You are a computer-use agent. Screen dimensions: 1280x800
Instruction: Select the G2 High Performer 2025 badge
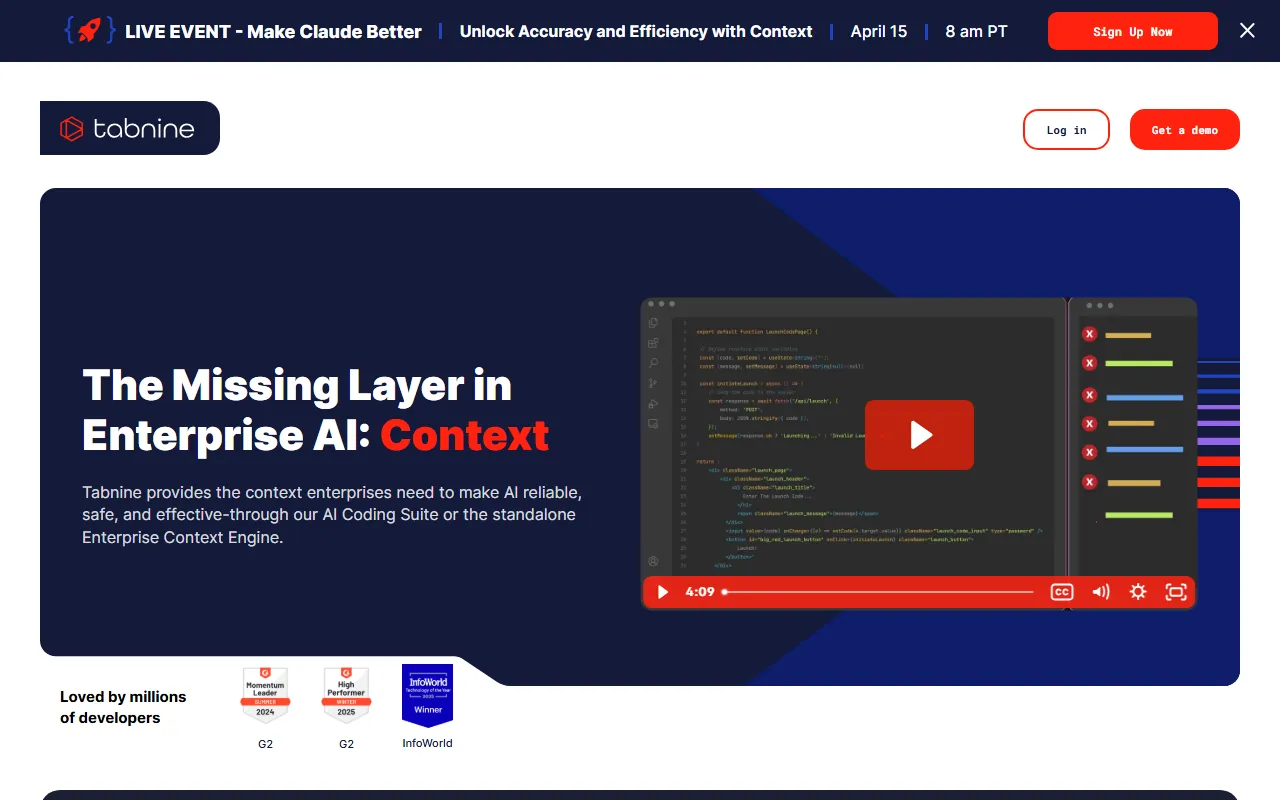(x=346, y=695)
